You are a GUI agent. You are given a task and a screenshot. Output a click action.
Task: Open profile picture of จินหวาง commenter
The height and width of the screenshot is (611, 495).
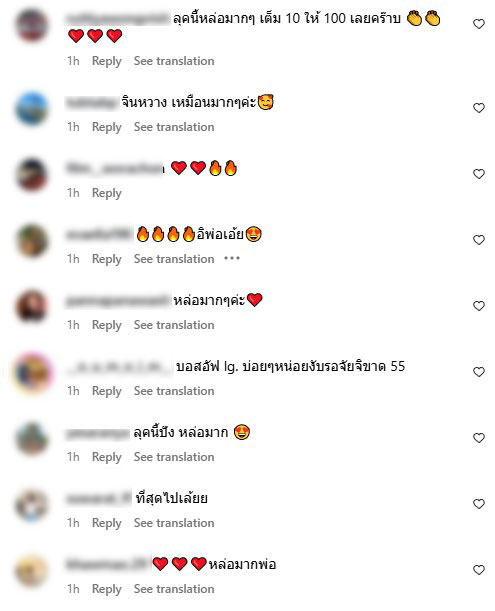[x=32, y=108]
